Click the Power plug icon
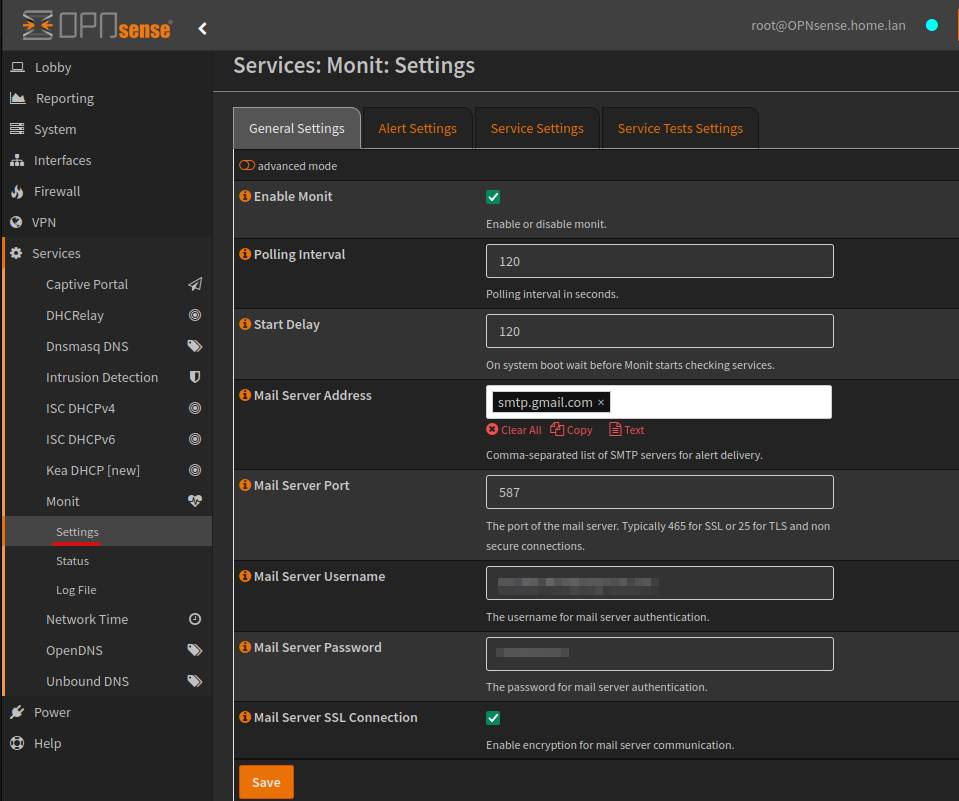The image size is (959, 801). point(17,712)
